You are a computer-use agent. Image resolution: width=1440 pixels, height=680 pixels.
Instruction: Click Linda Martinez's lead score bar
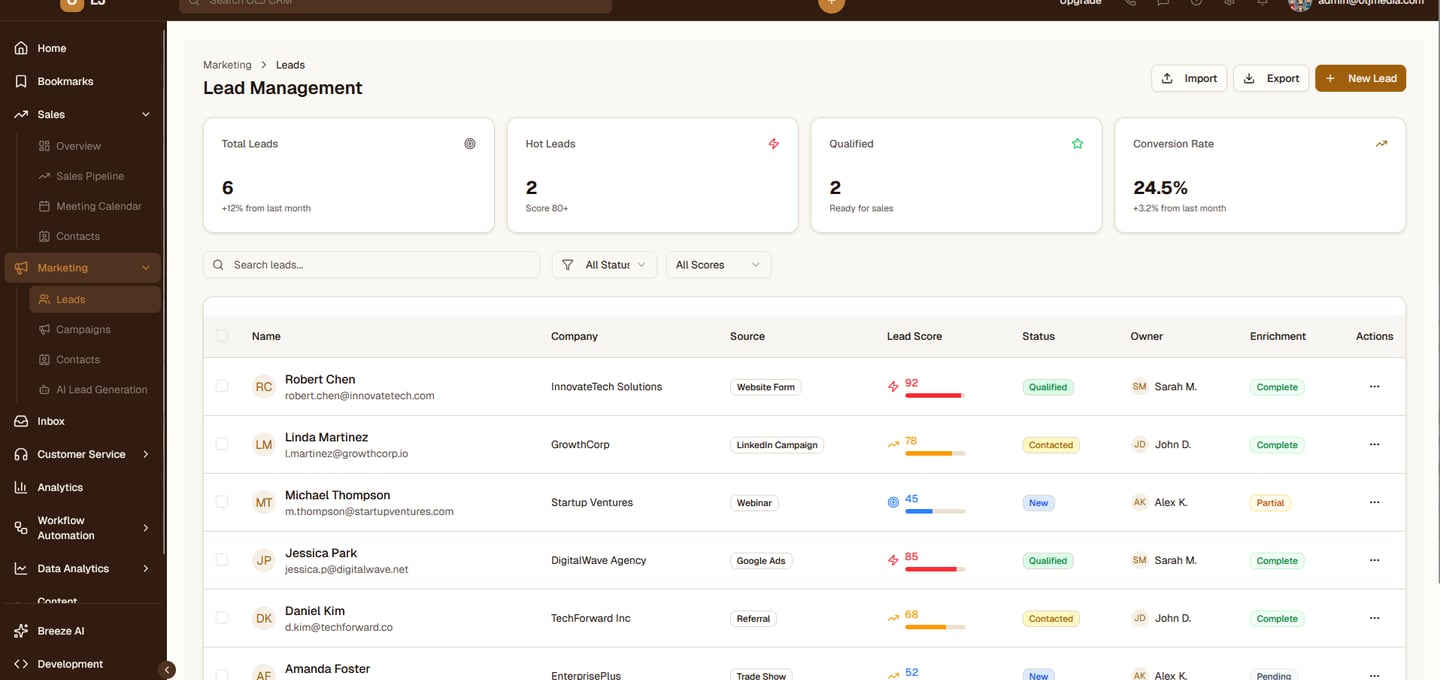coord(935,454)
